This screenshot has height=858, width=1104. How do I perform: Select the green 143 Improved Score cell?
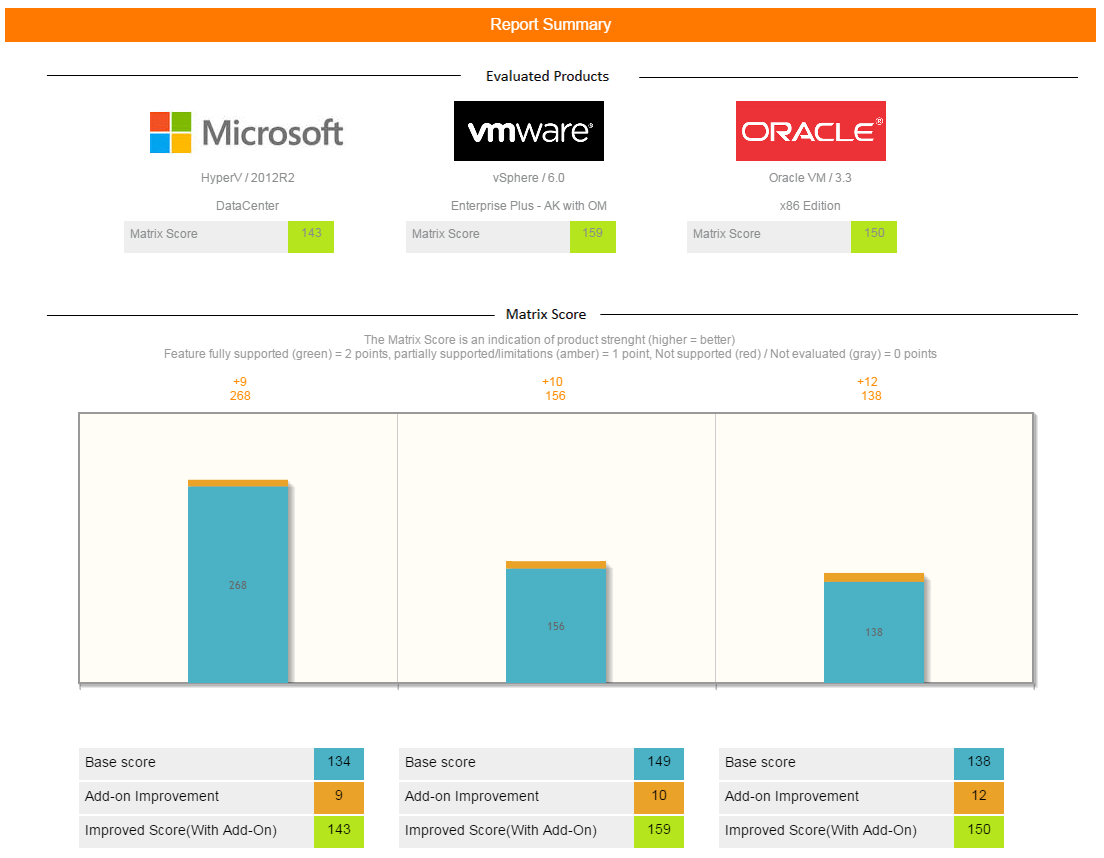[339, 832]
